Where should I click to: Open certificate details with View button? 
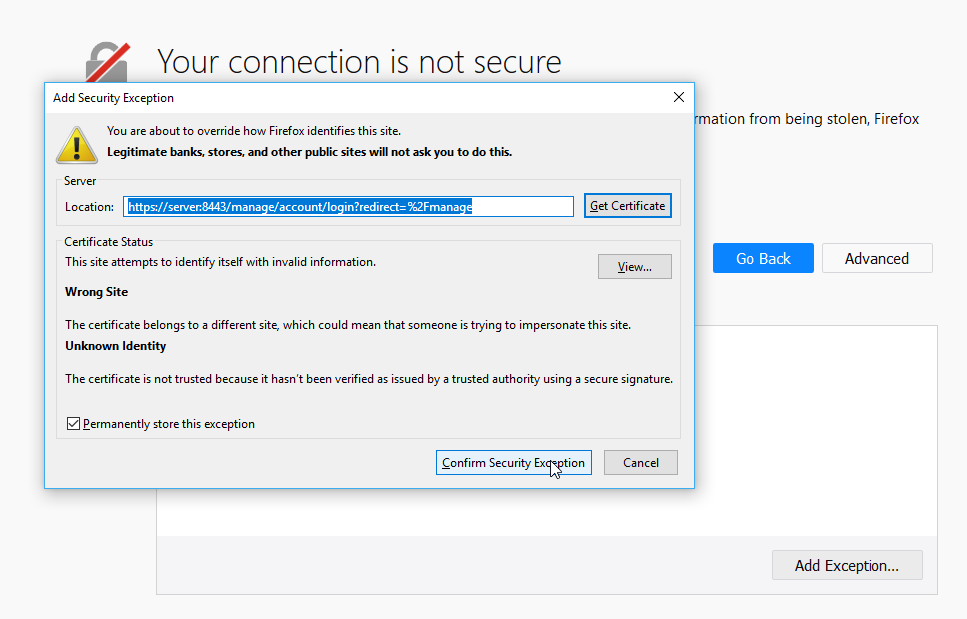634,267
